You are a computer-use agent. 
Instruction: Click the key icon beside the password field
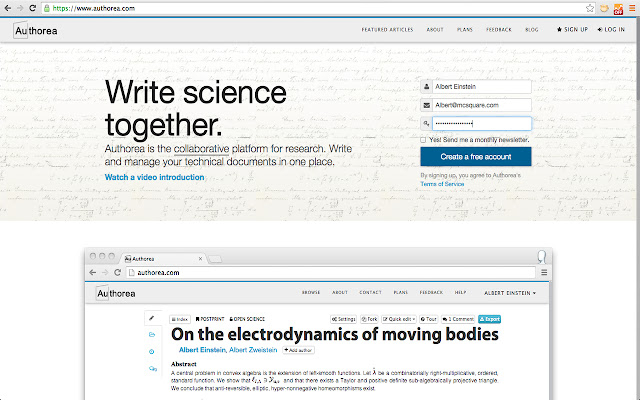pyautogui.click(x=427, y=124)
